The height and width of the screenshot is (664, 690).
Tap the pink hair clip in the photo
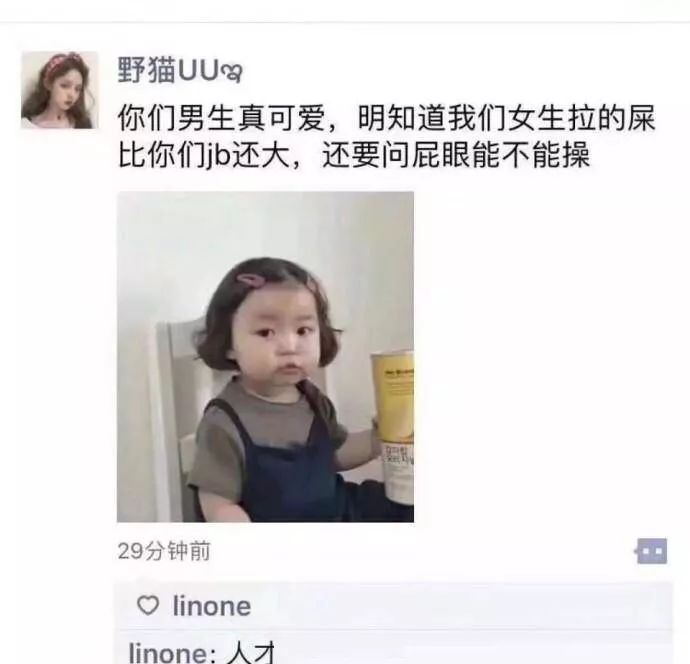point(249,280)
